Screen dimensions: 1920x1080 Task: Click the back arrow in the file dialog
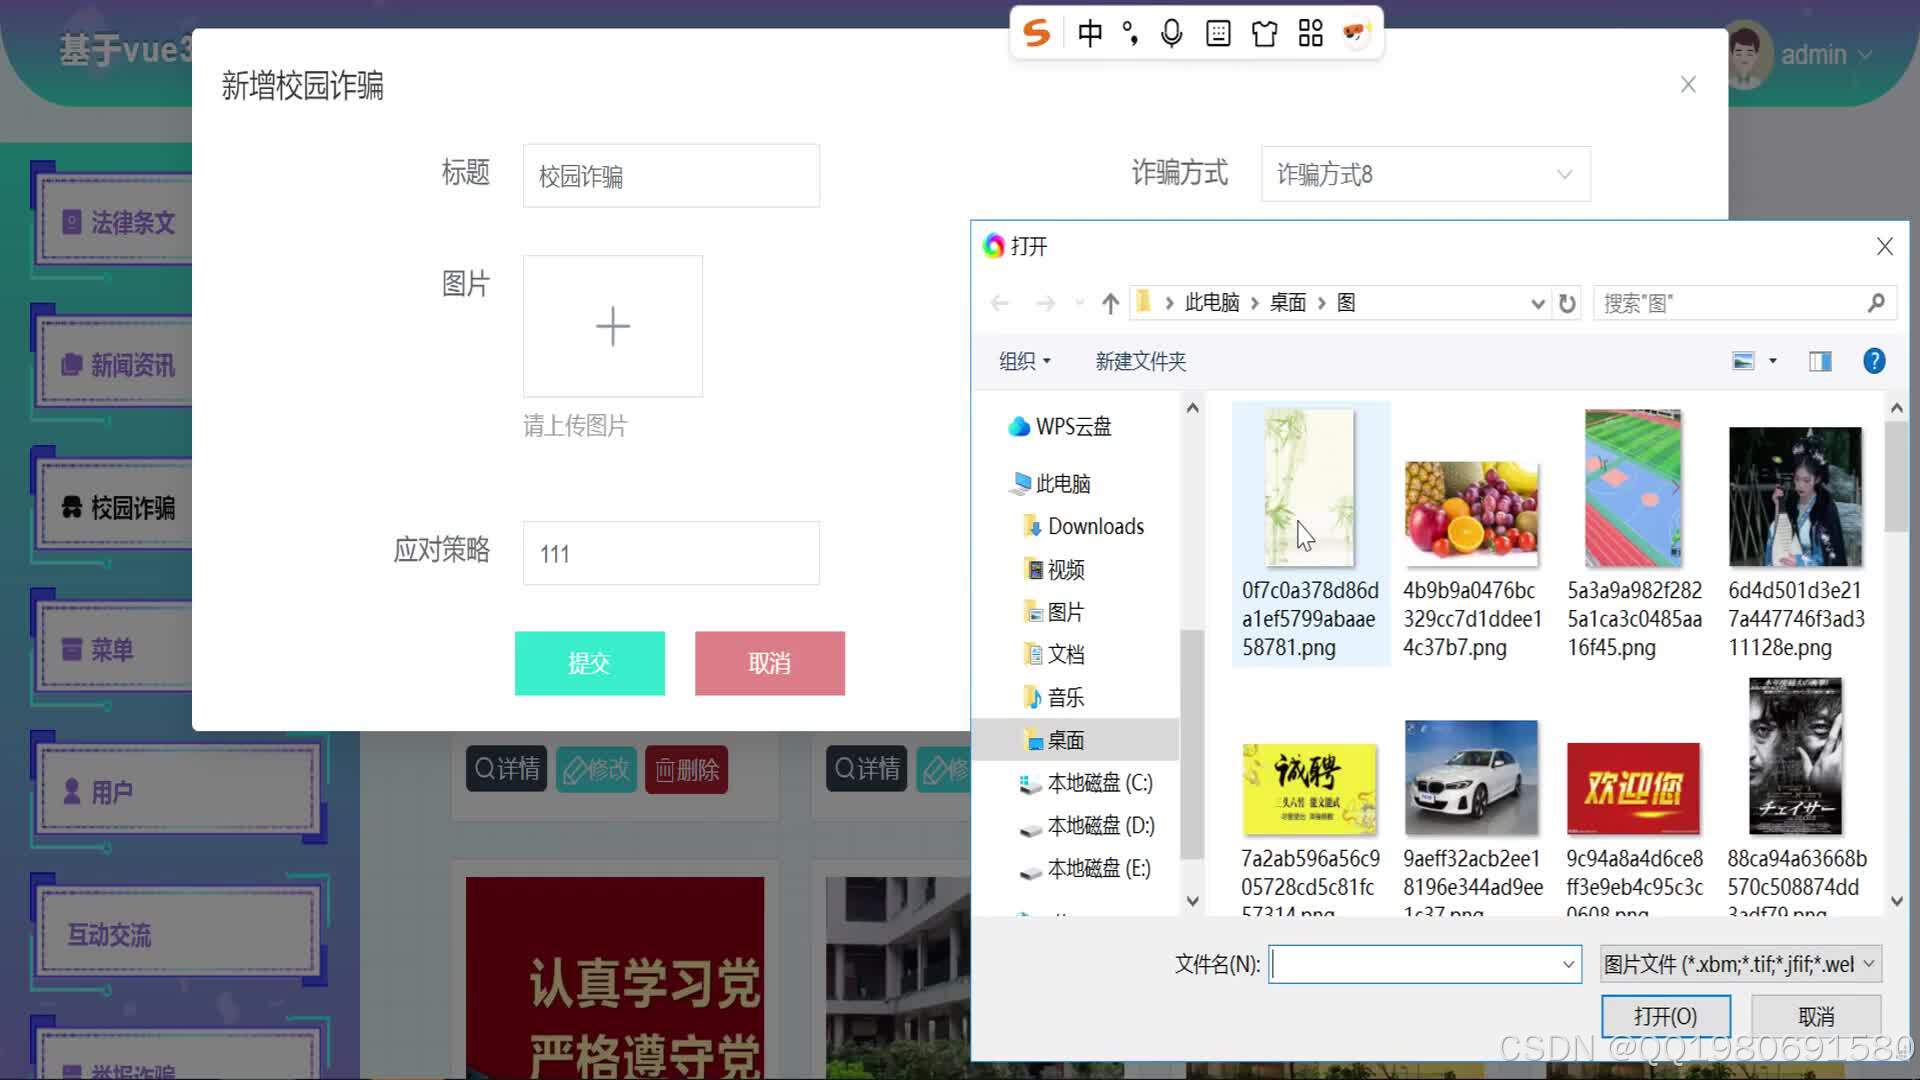click(x=999, y=302)
